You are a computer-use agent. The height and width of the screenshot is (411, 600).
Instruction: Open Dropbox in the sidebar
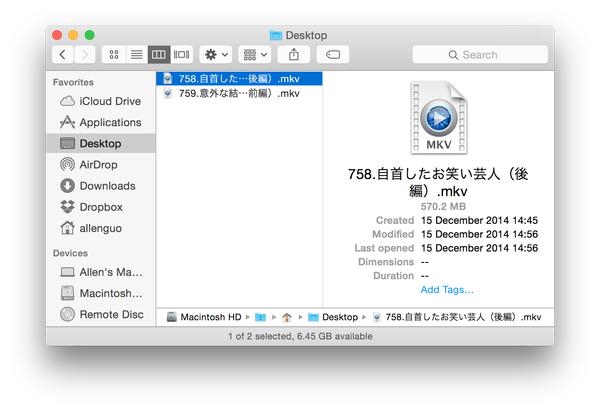coord(100,207)
